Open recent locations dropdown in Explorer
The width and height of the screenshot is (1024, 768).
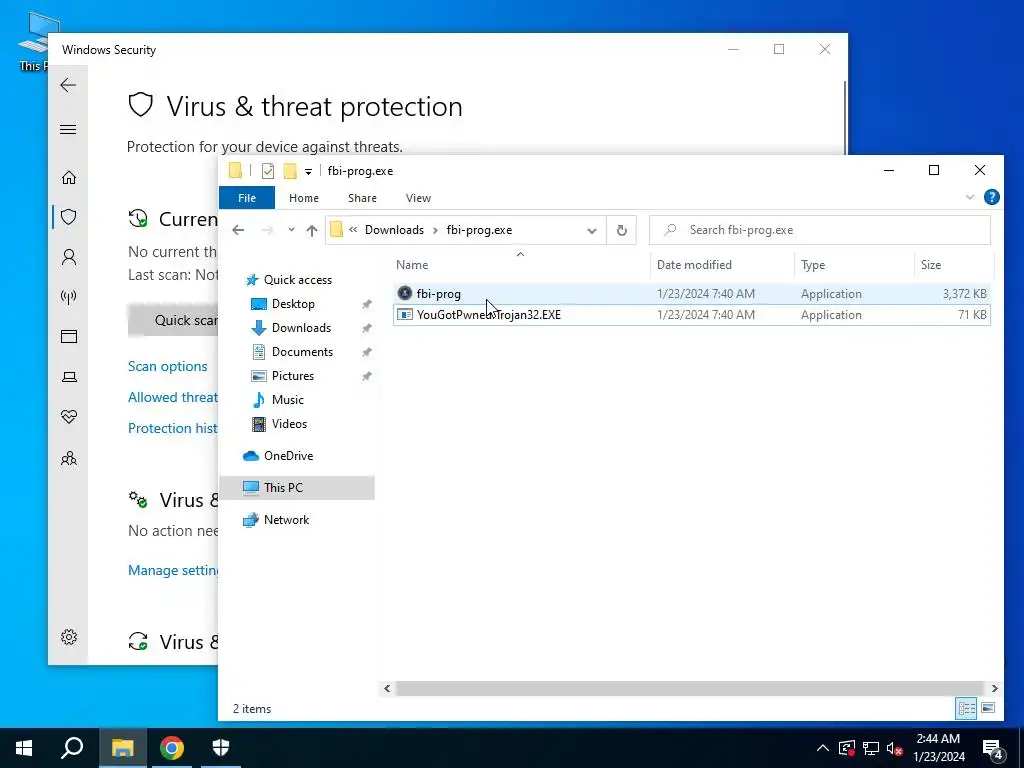tap(291, 230)
